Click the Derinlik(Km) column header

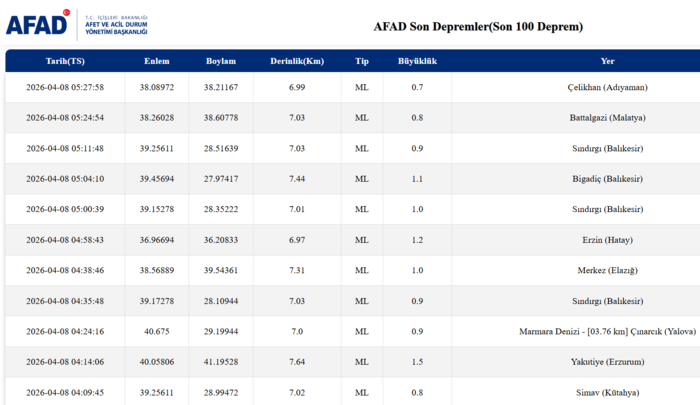[297, 61]
